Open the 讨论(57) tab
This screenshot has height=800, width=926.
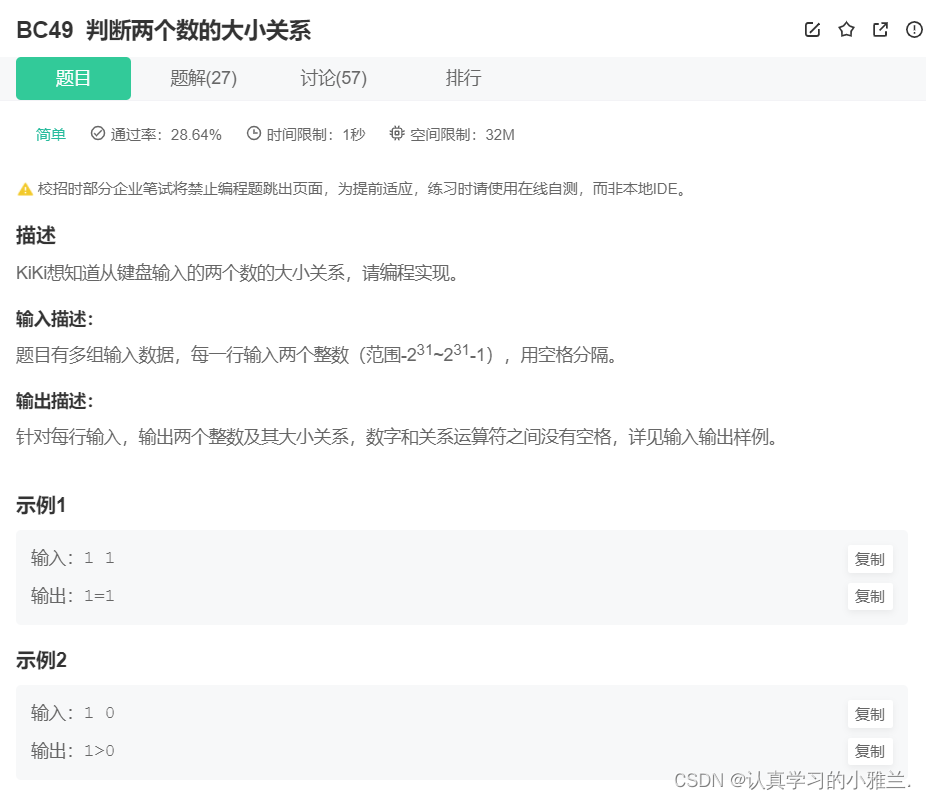coord(333,79)
